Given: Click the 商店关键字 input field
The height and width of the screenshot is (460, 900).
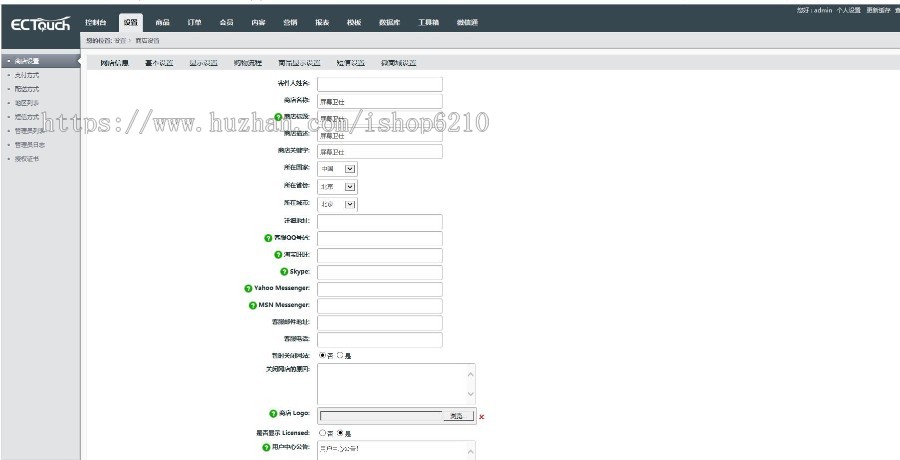Looking at the screenshot, I should pos(379,152).
